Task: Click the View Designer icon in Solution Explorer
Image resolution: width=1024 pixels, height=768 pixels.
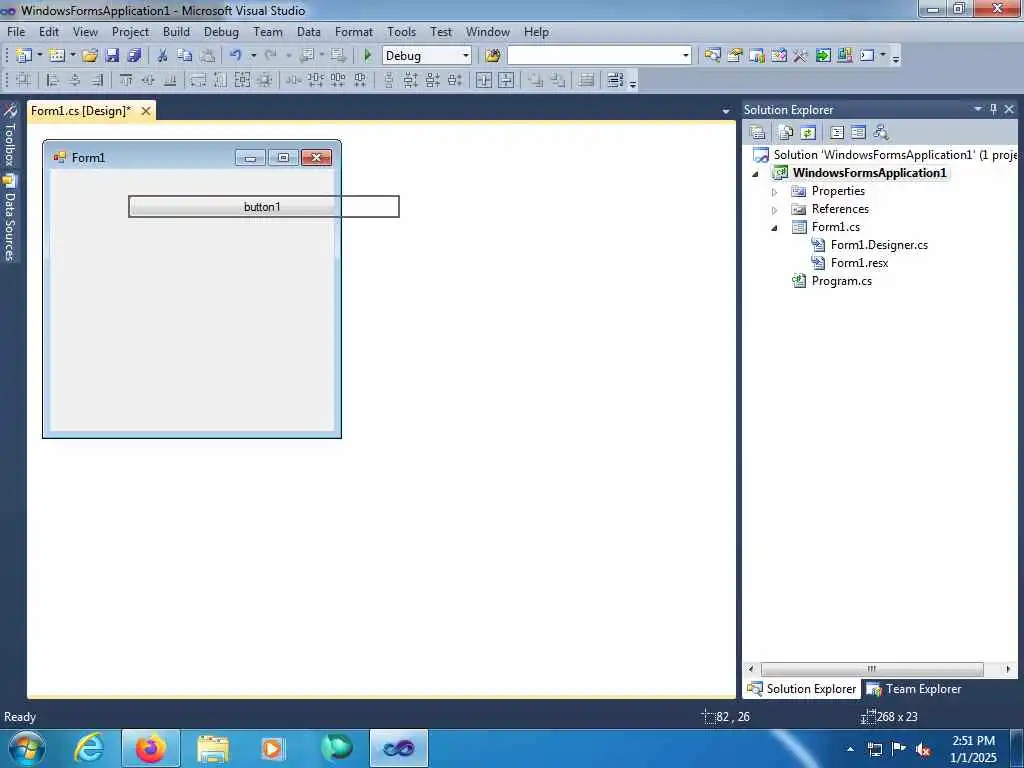Action: [859, 133]
